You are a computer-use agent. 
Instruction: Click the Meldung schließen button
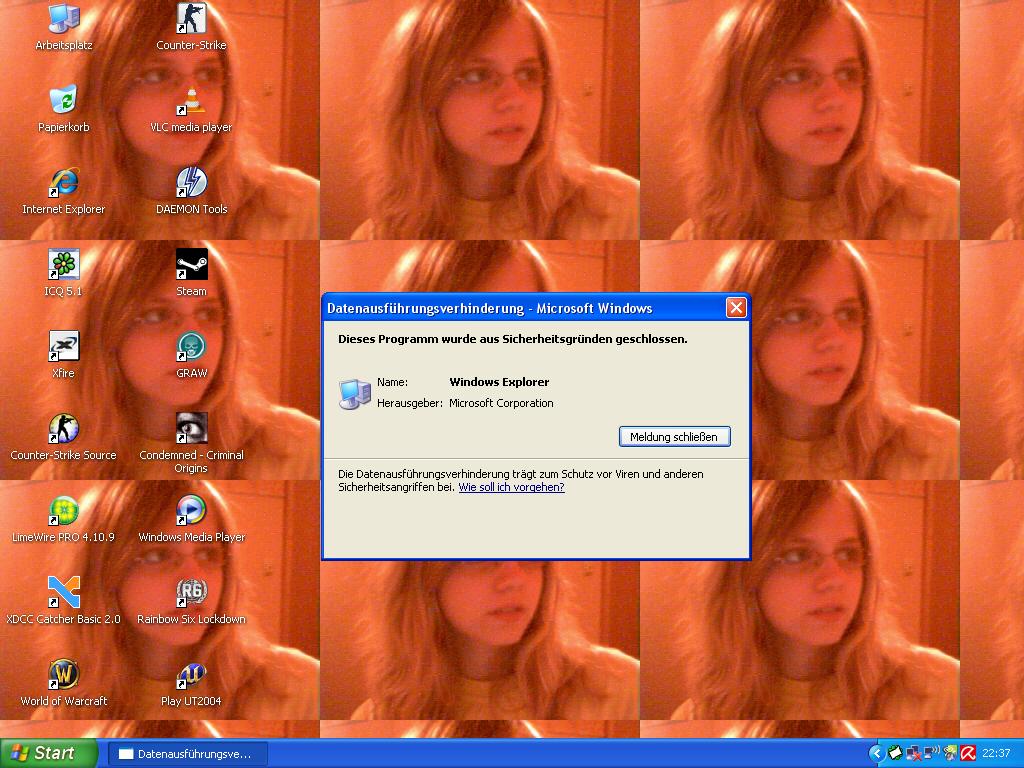pyautogui.click(x=675, y=437)
